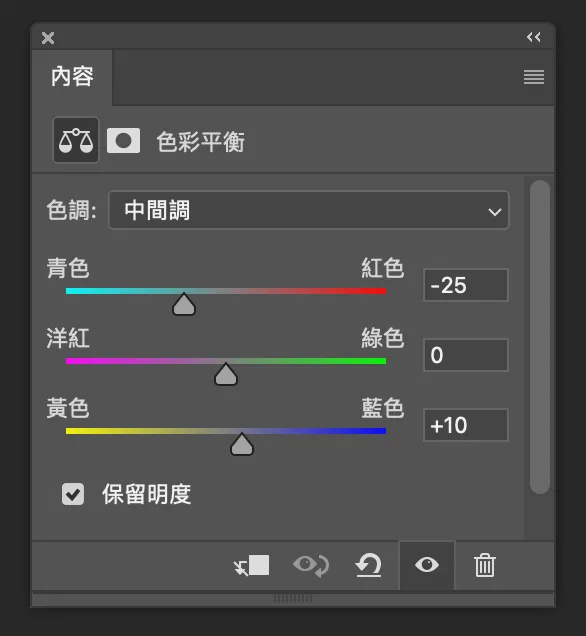Viewport: 586px width, 636px height.
Task: Open the 色調 dropdown showing 中間調
Action: pos(309,211)
